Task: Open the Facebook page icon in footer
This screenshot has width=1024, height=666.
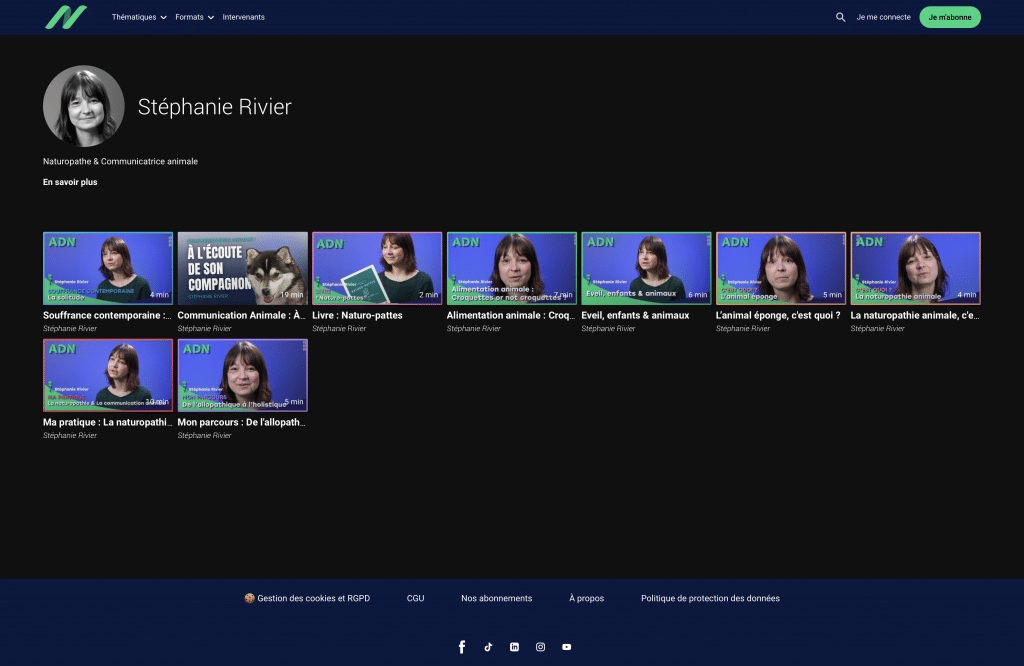Action: point(462,647)
